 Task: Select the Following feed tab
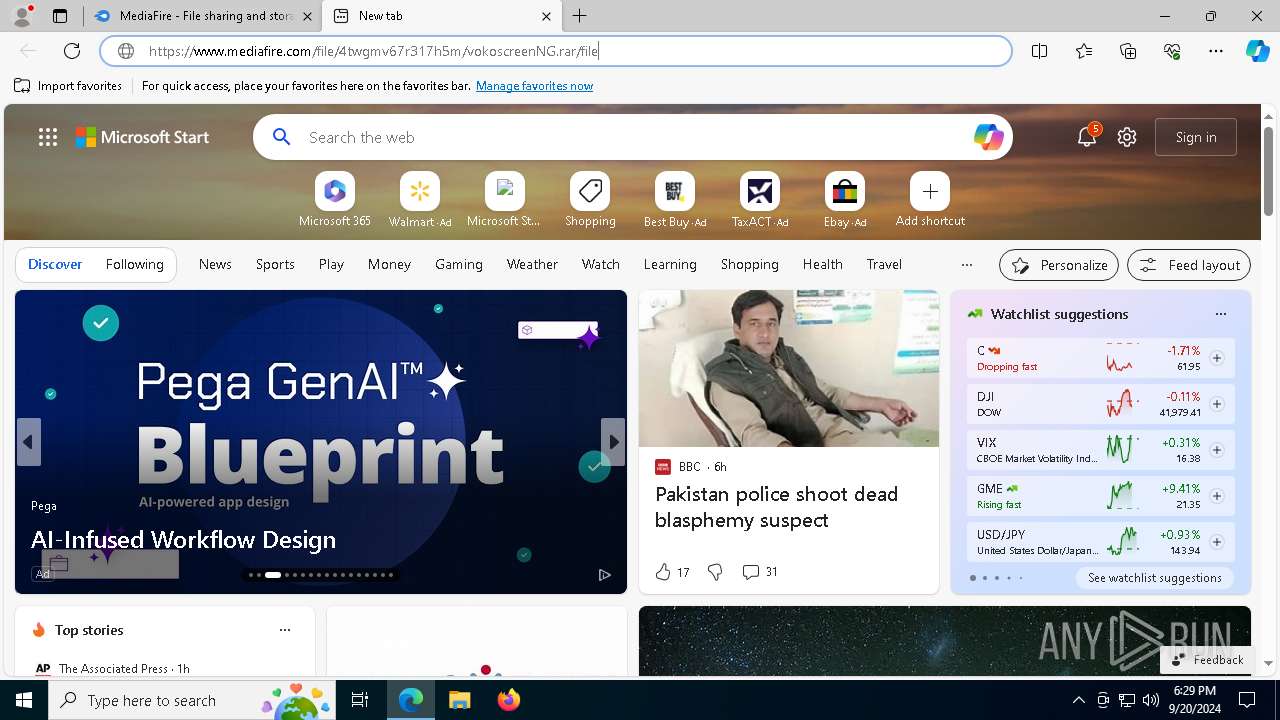pyautogui.click(x=134, y=265)
